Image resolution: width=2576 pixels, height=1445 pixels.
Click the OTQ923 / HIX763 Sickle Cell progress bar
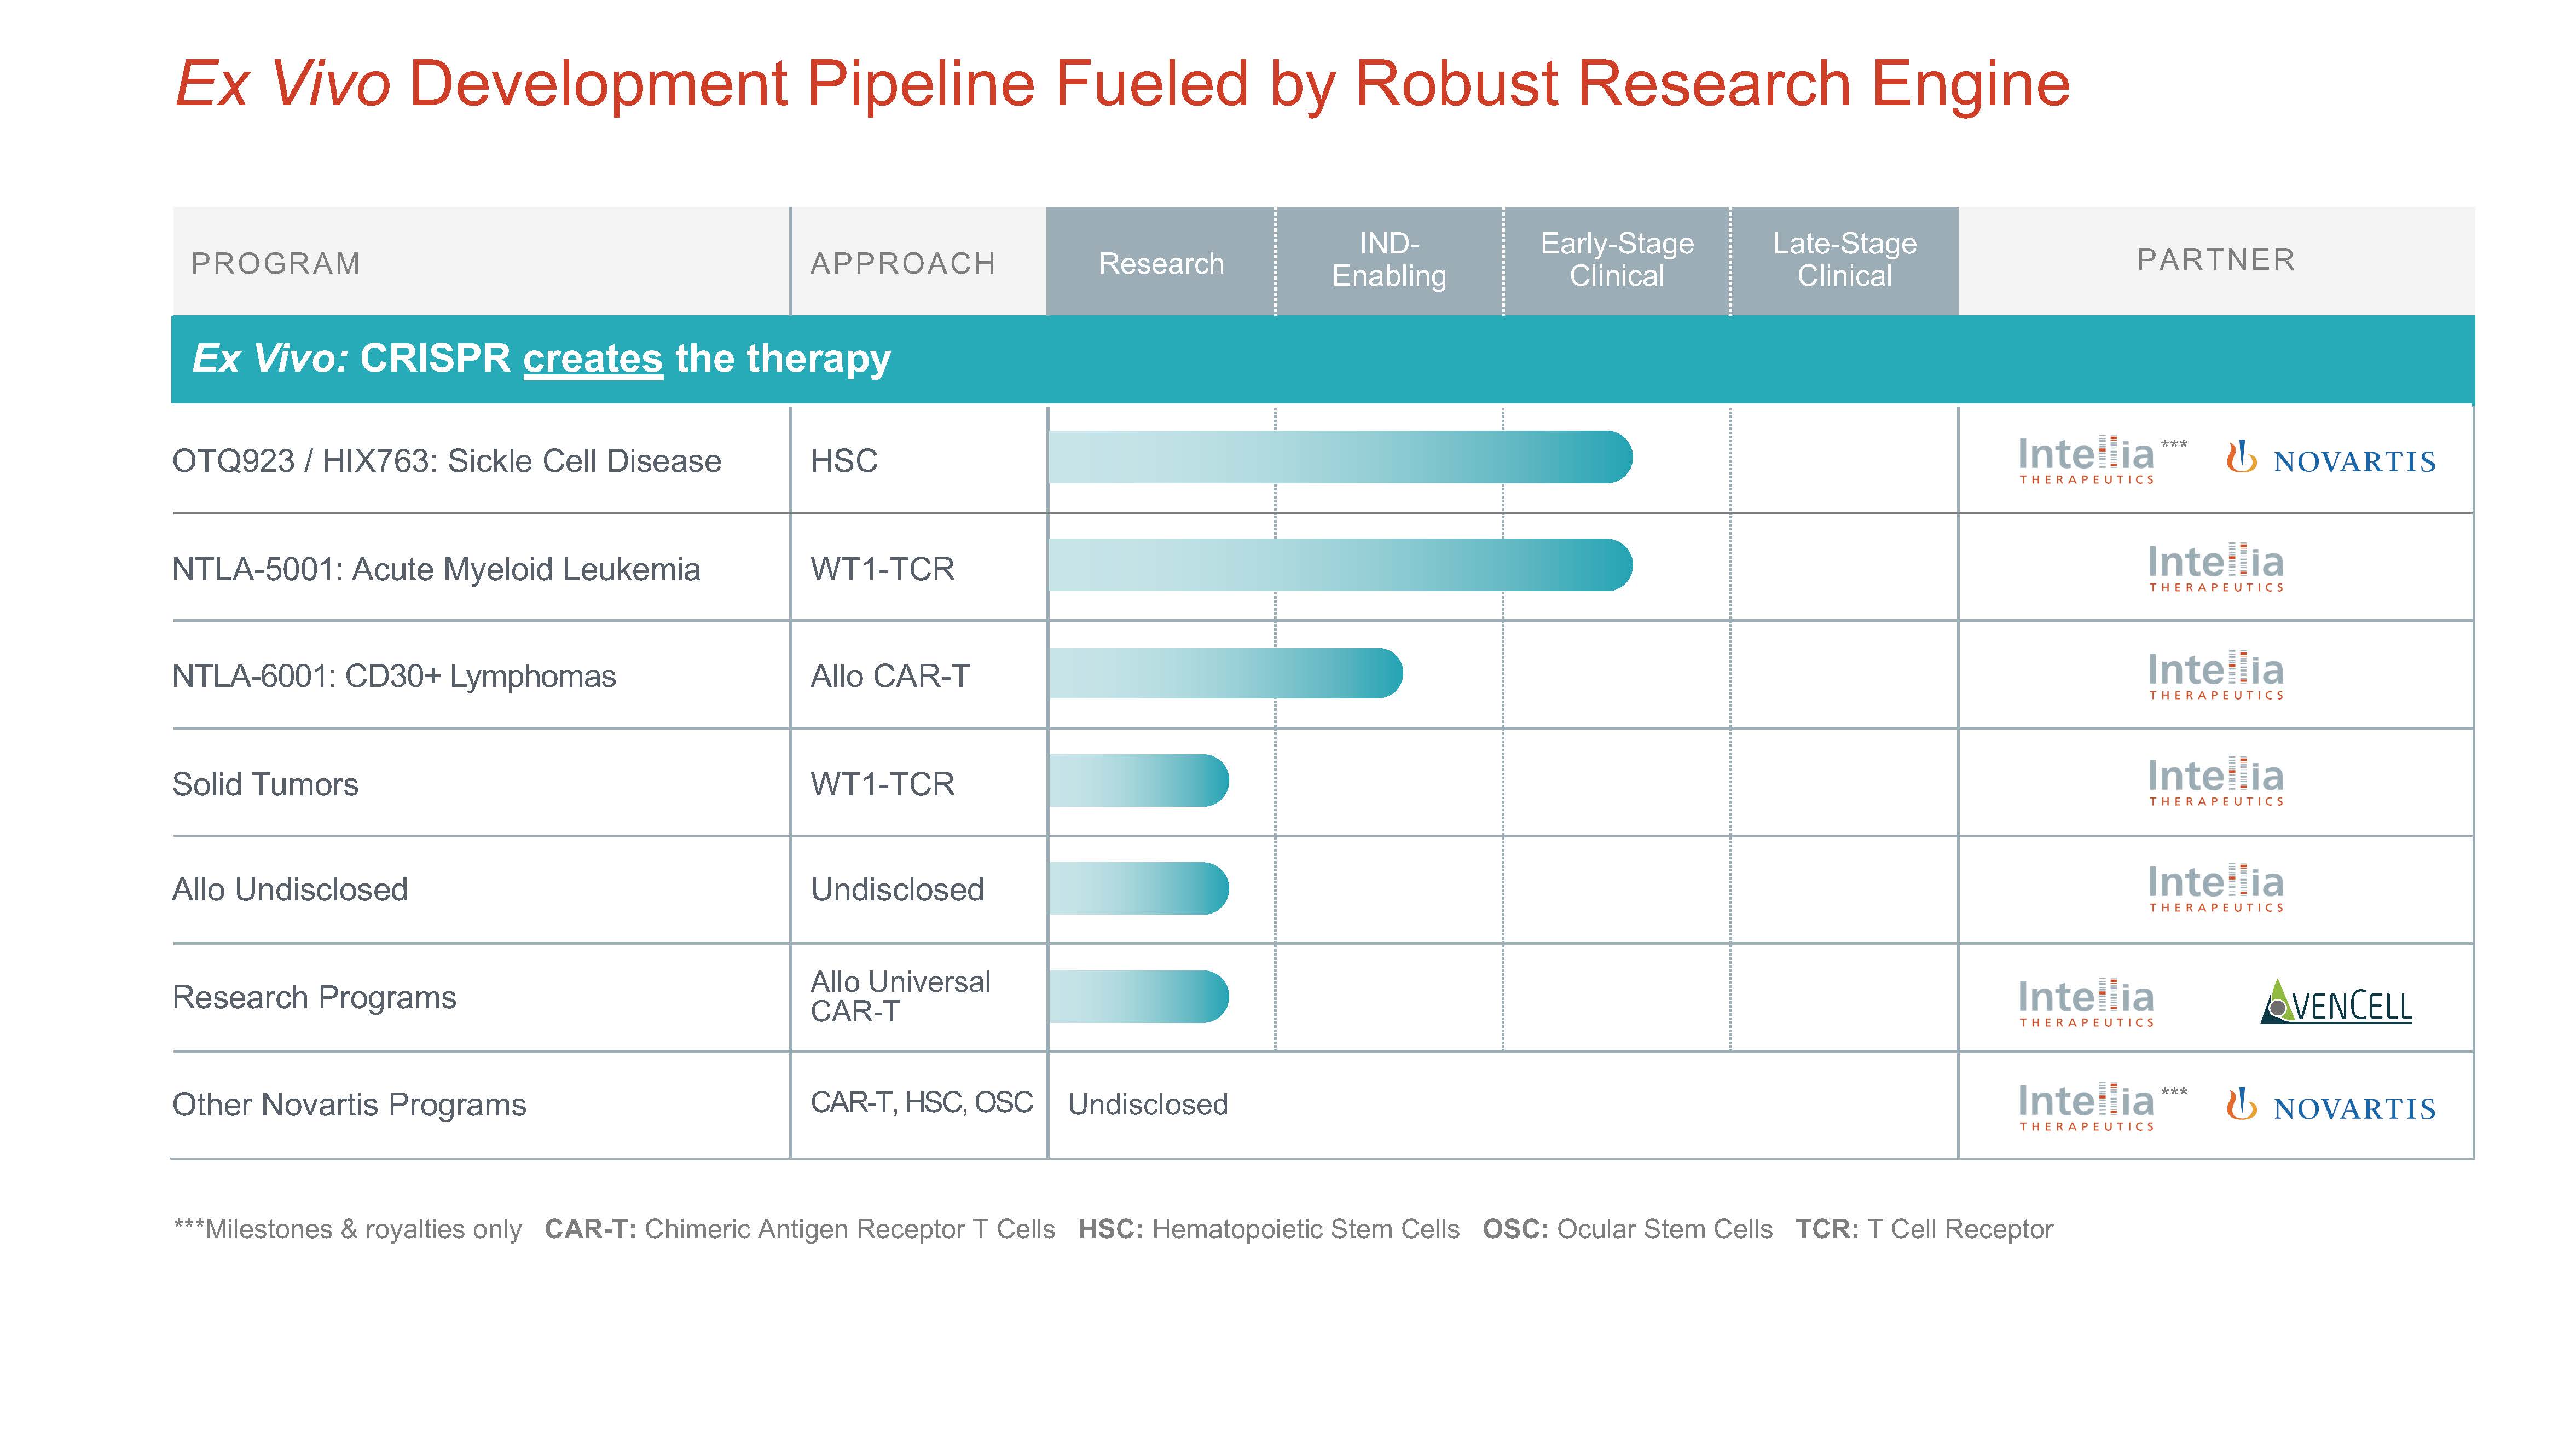click(x=1340, y=457)
